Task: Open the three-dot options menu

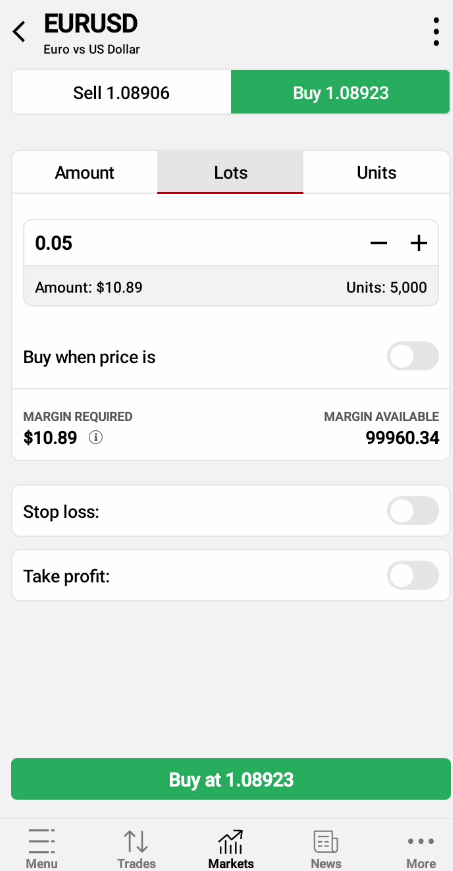Action: click(436, 32)
